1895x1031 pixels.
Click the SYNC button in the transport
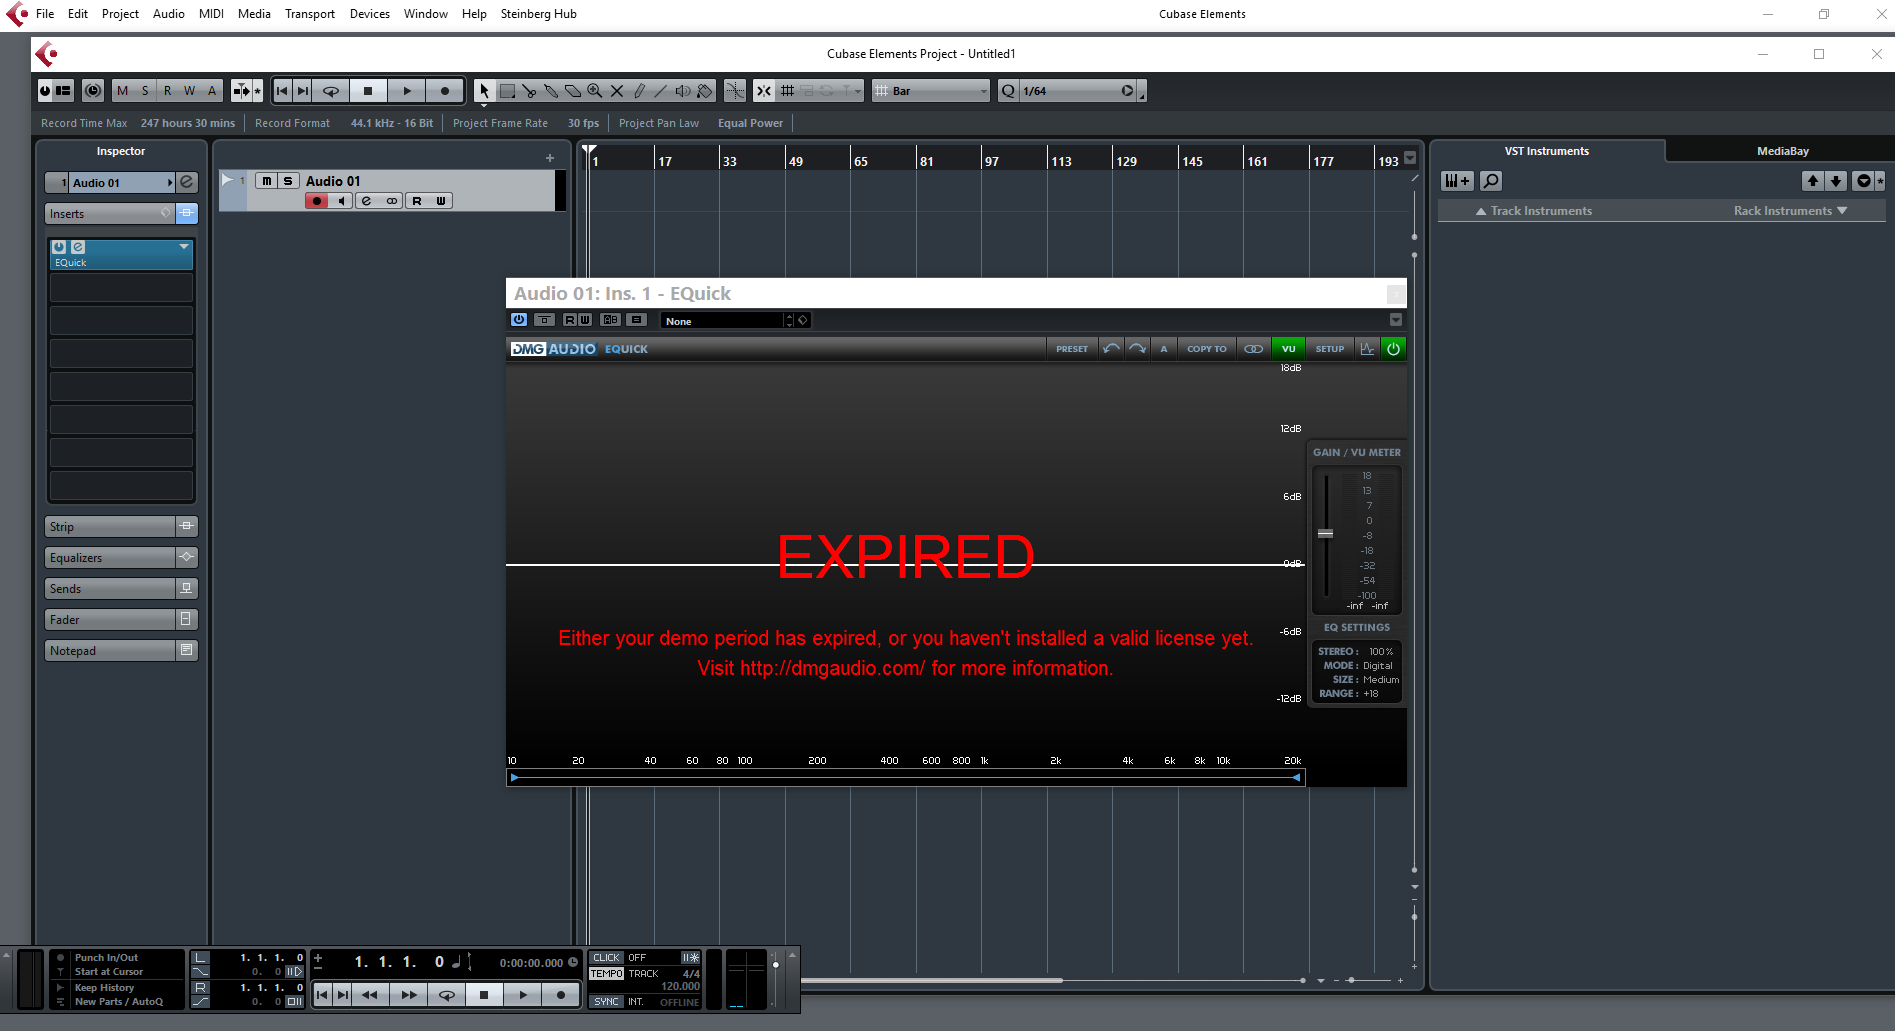pyautogui.click(x=606, y=1001)
